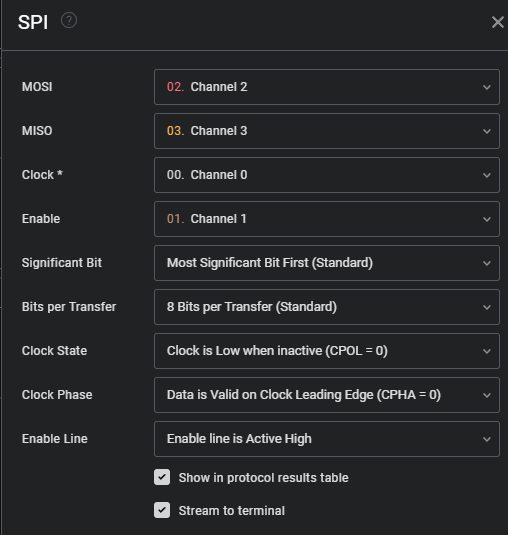Change Enable line is Active High option

[x=327, y=439]
